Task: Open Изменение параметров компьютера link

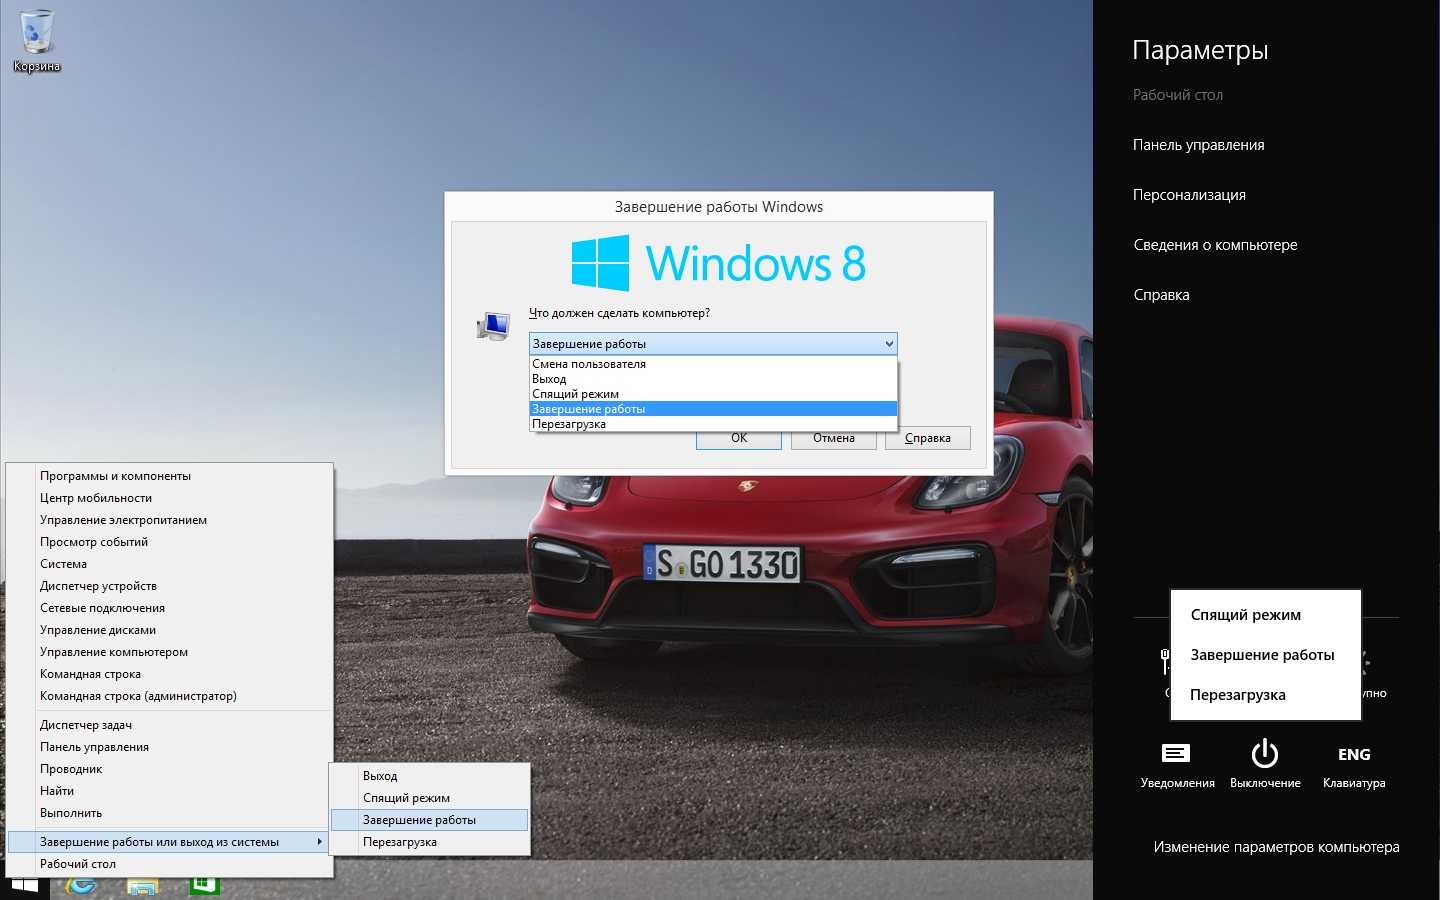Action: pos(1276,847)
